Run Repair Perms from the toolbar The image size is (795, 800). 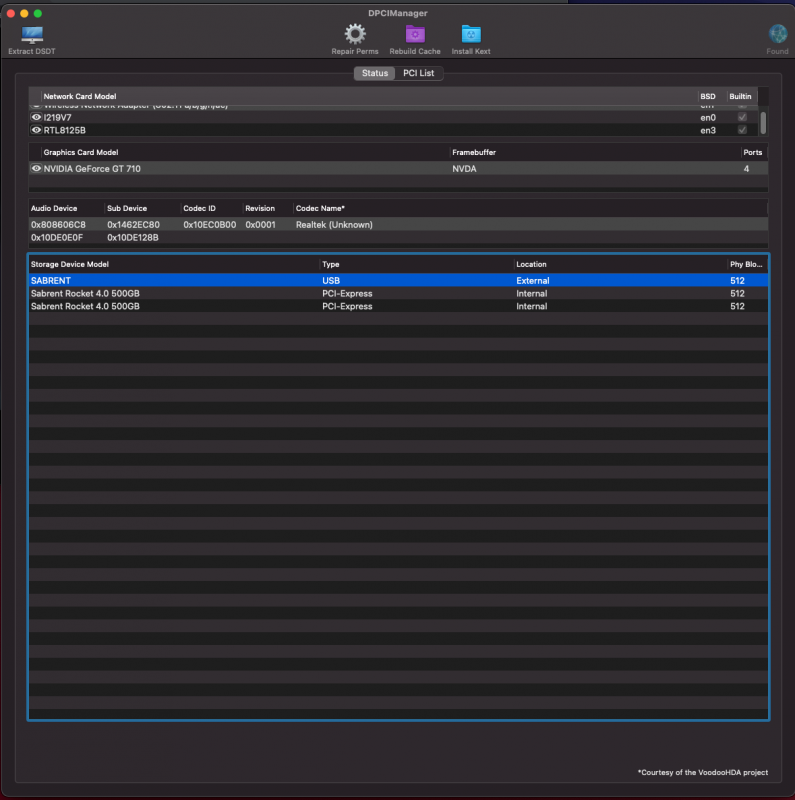pos(355,35)
